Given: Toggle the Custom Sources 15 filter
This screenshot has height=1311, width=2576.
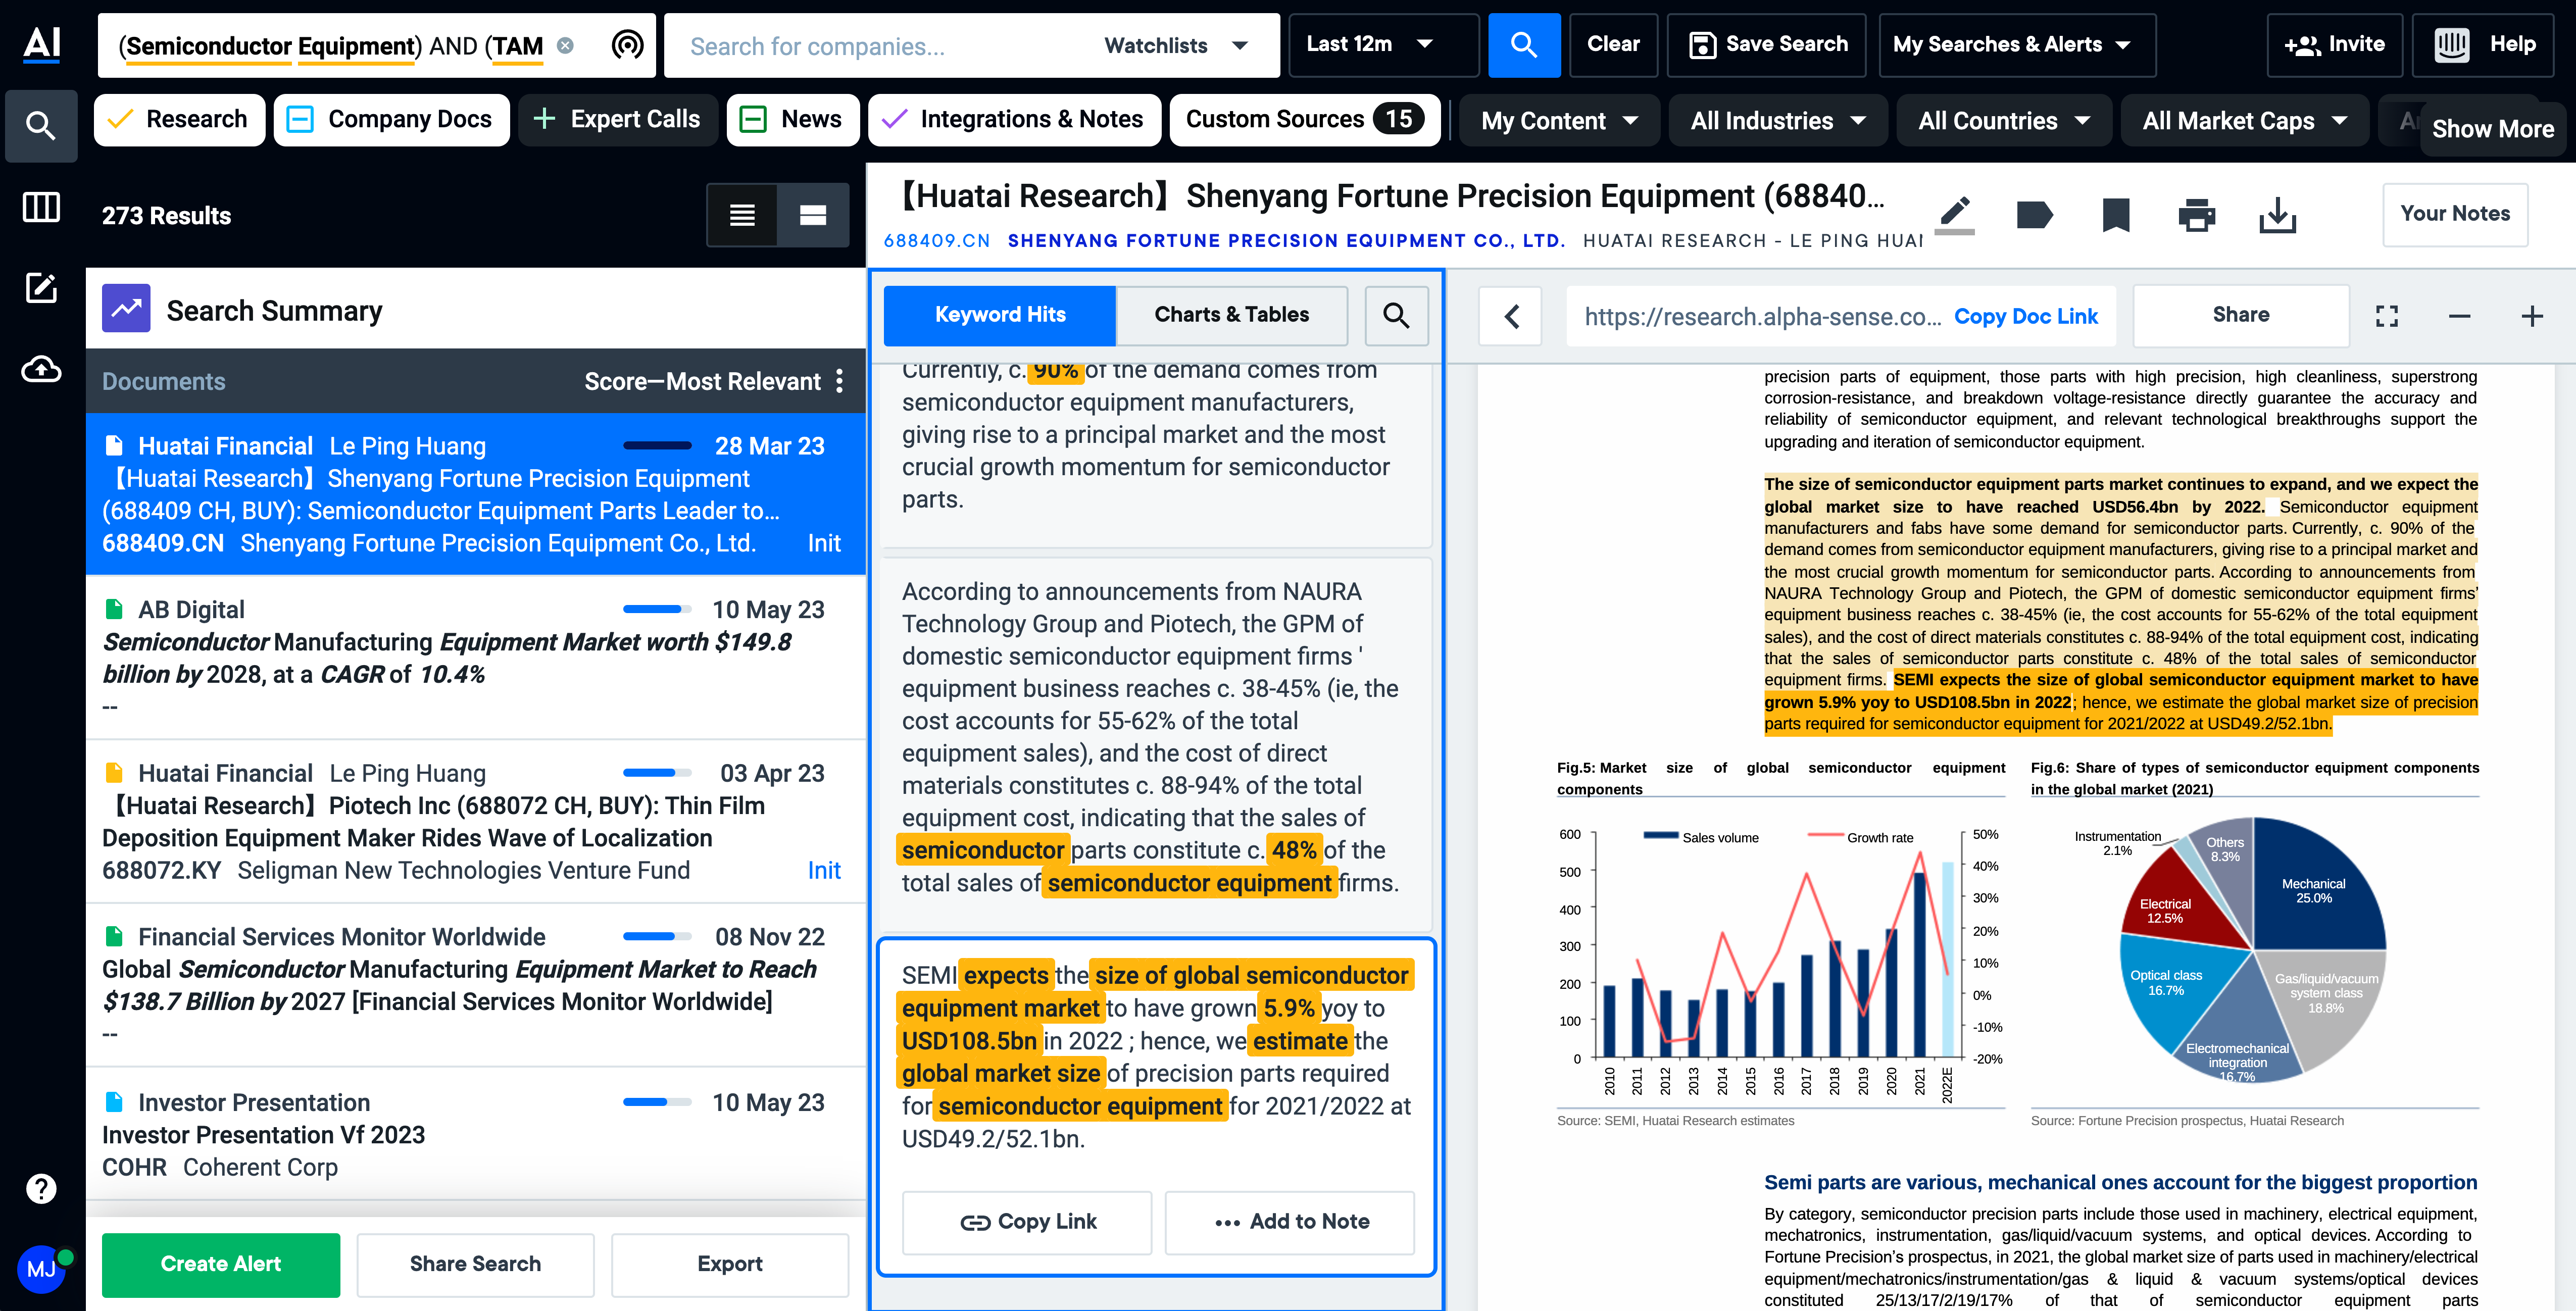Looking at the screenshot, I should click(1305, 120).
